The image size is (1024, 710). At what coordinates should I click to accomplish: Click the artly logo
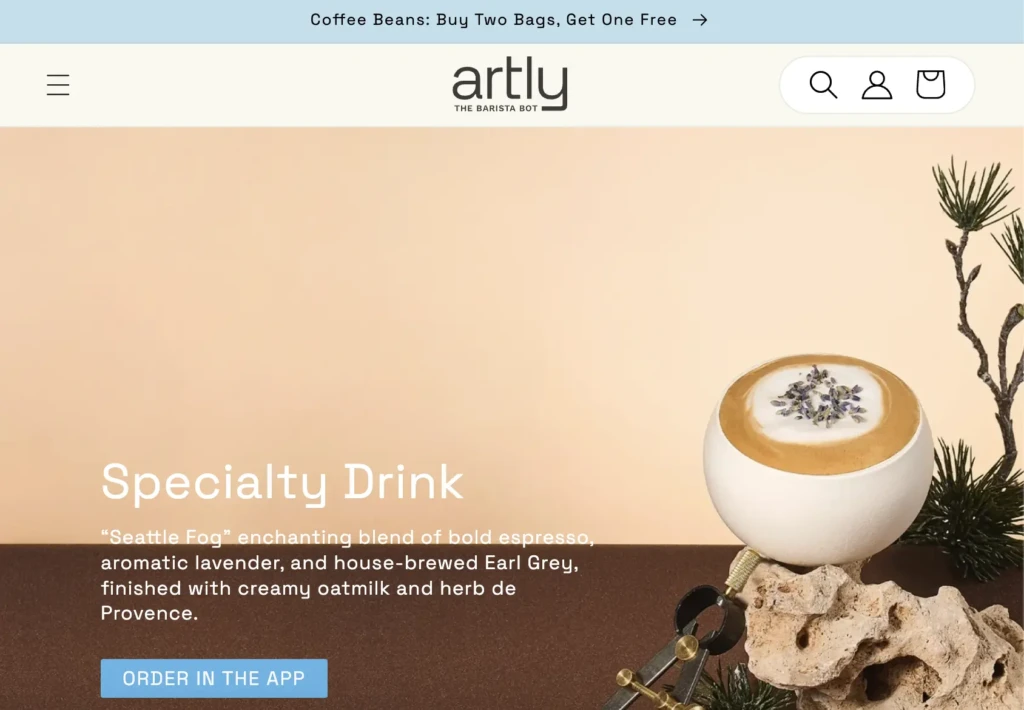(510, 84)
